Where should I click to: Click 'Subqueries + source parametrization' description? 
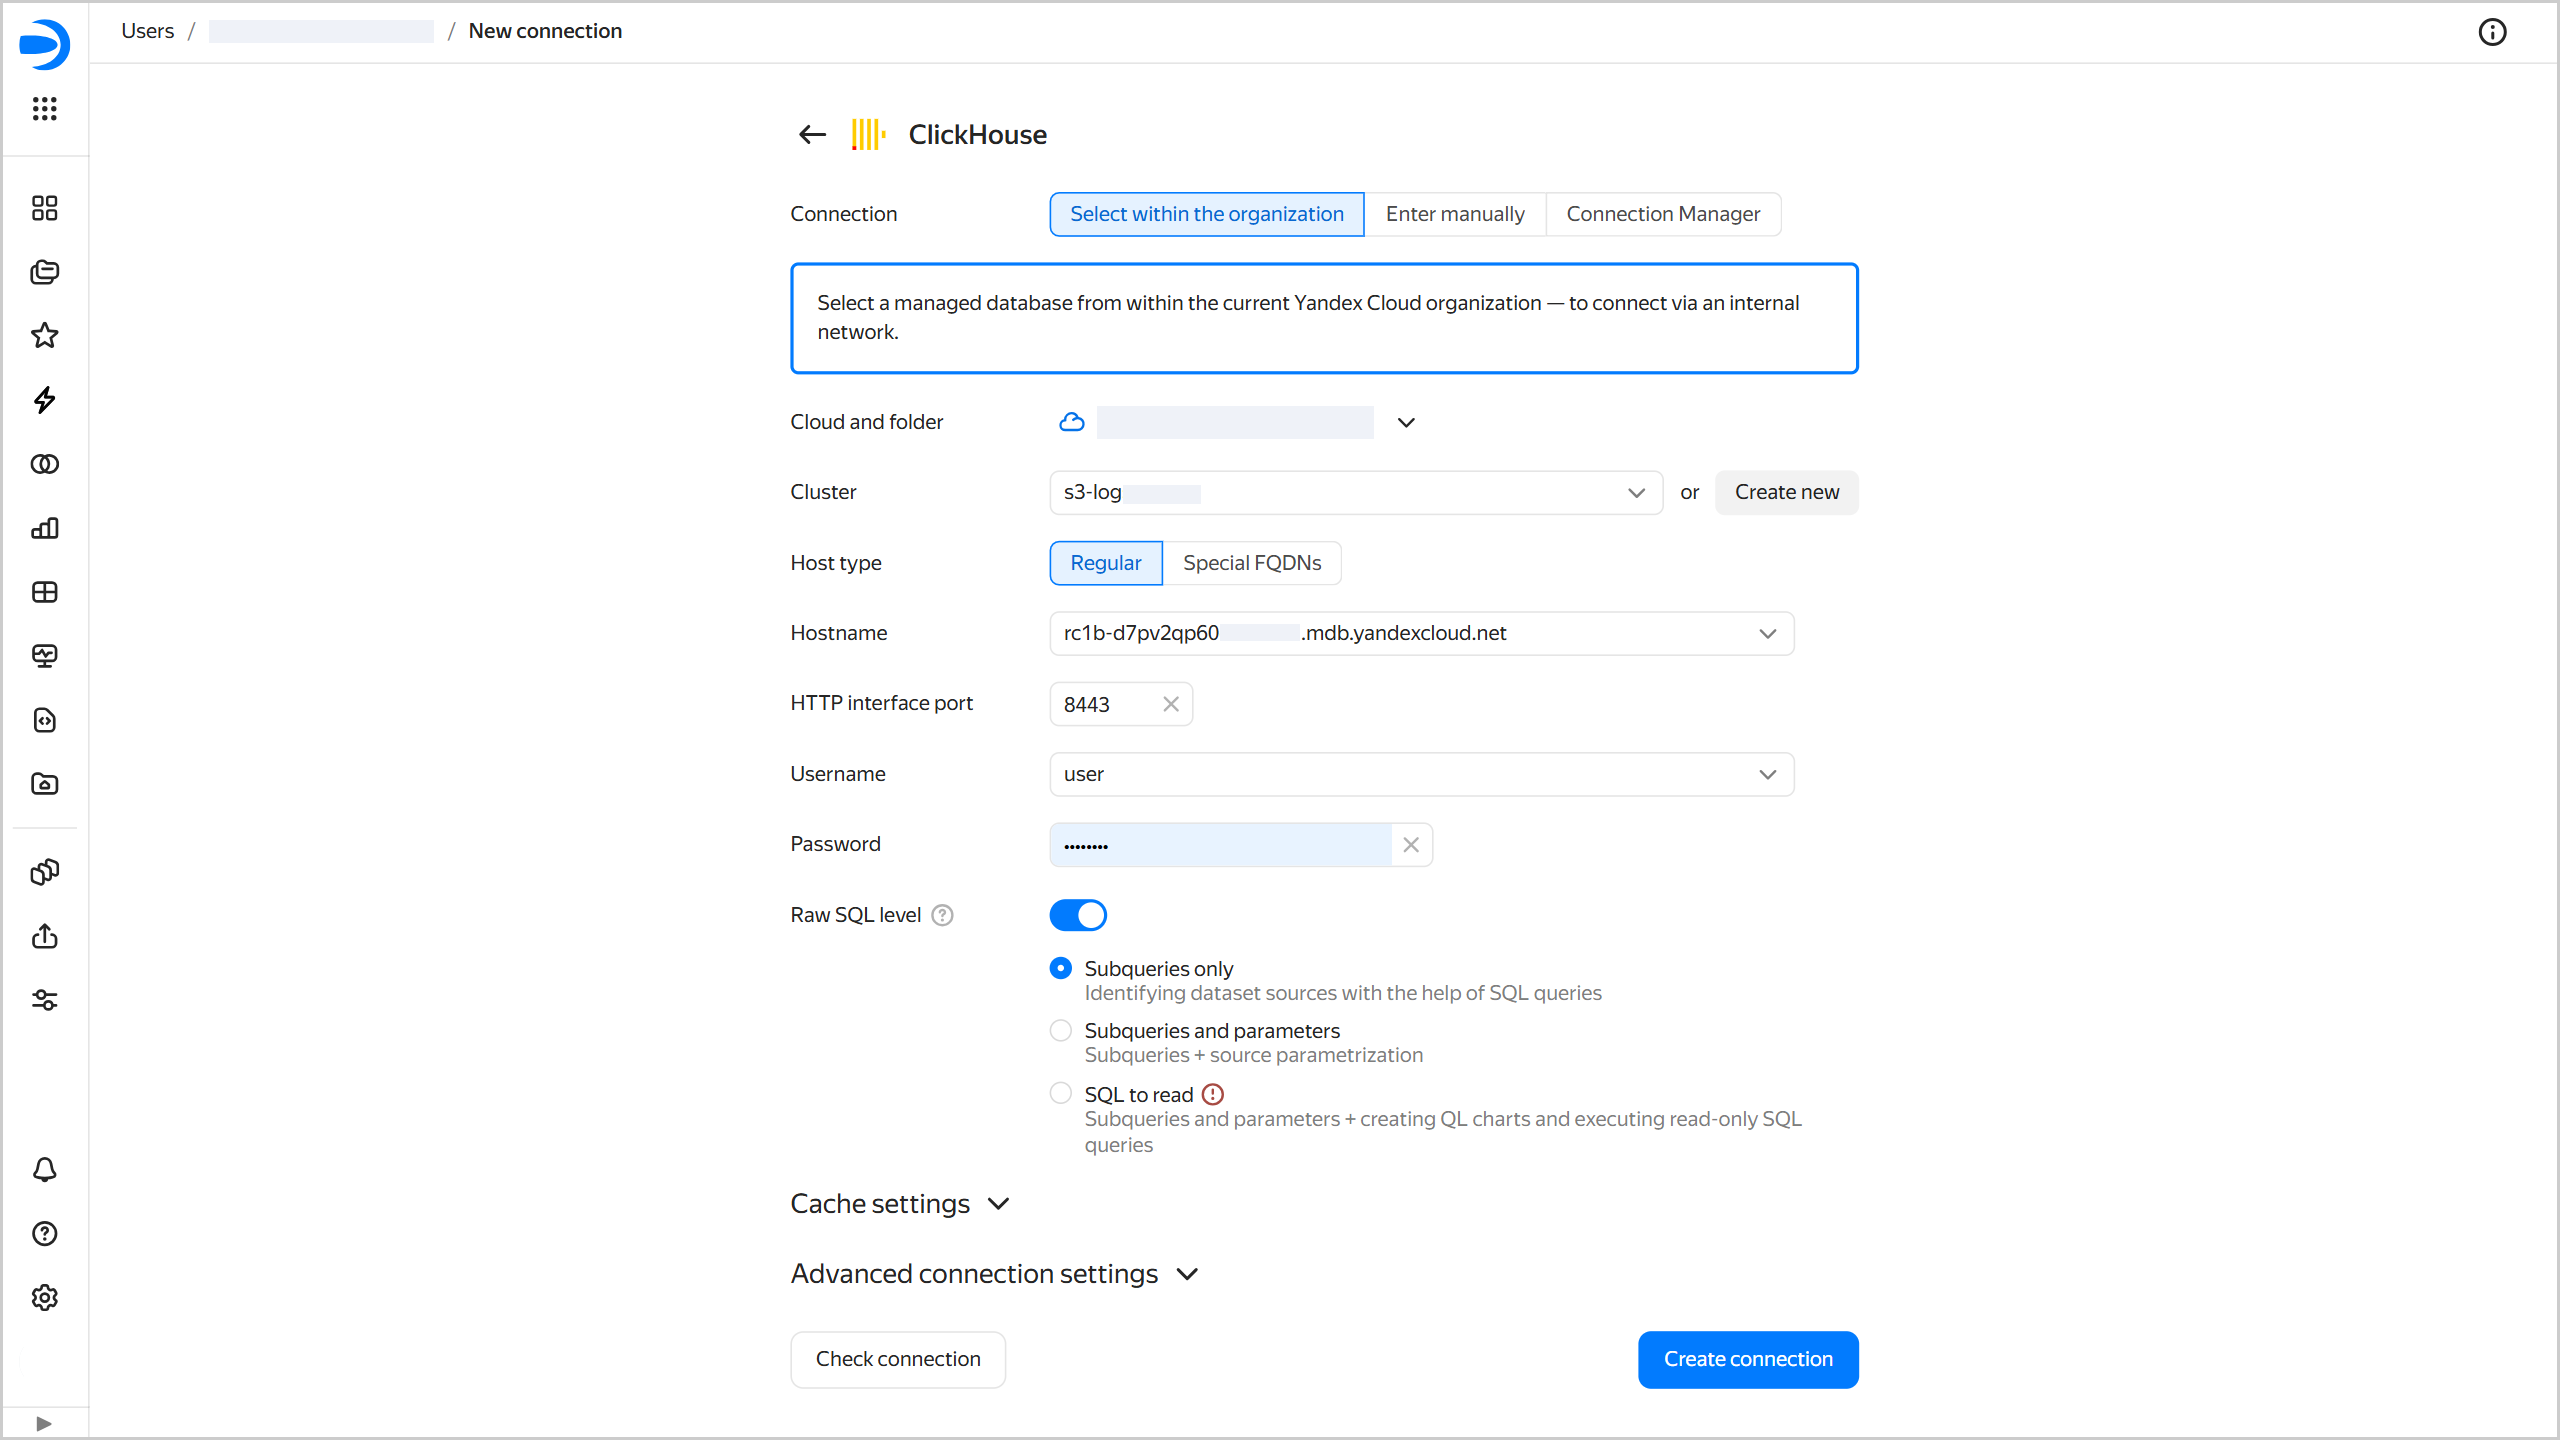[1254, 1055]
